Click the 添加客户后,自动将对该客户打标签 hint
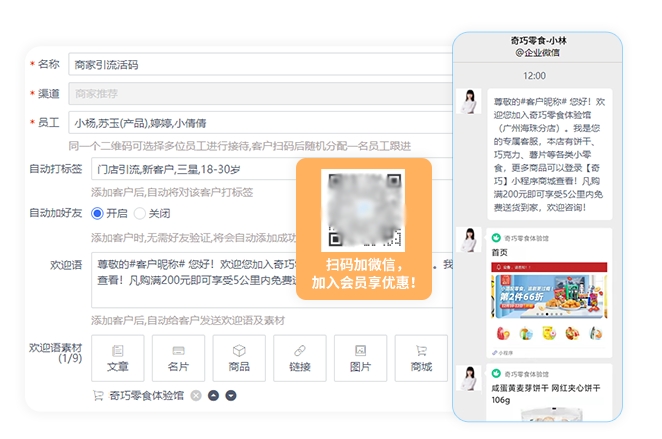Screen dimensions: 662x439 click(x=172, y=192)
